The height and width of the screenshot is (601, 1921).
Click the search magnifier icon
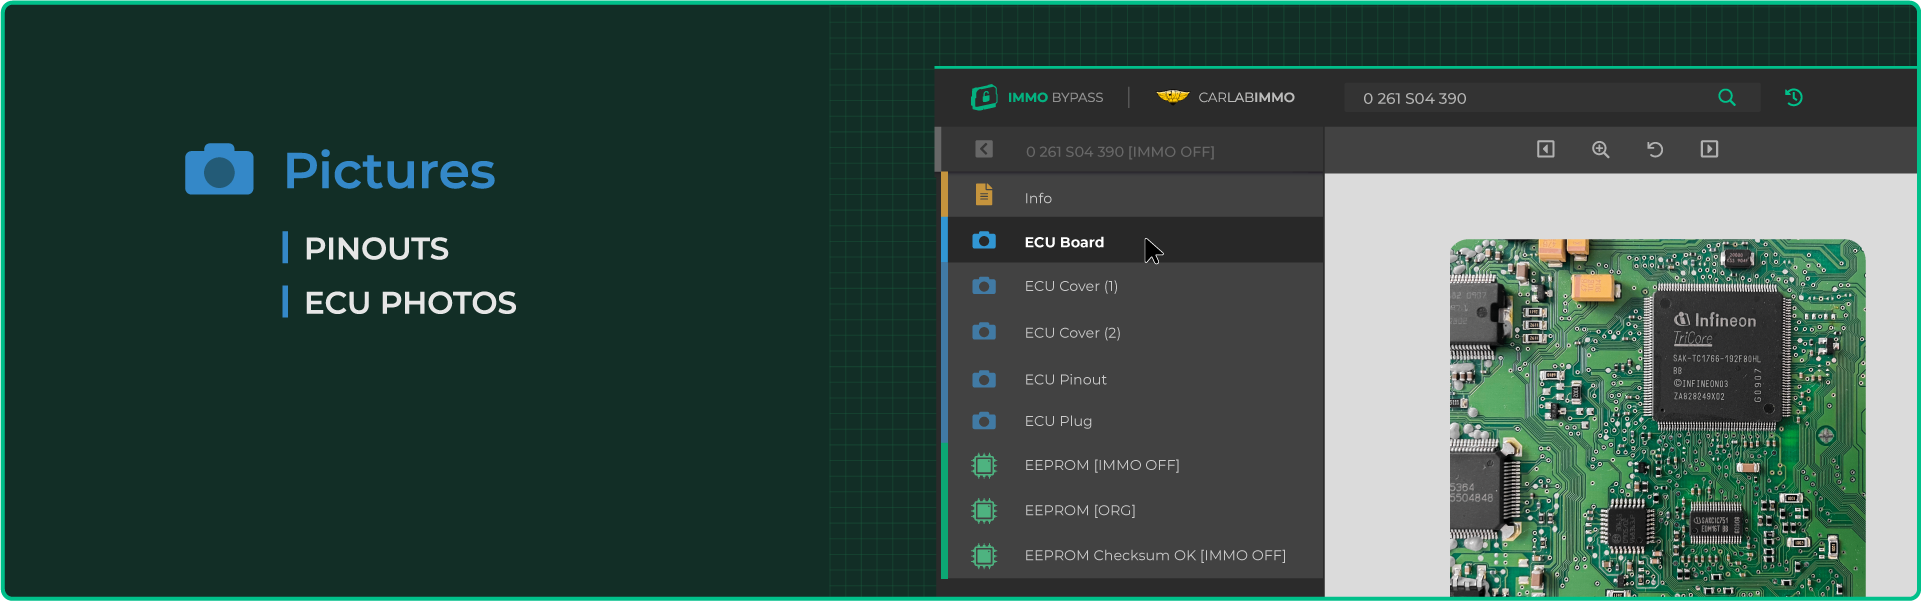pyautogui.click(x=1726, y=97)
